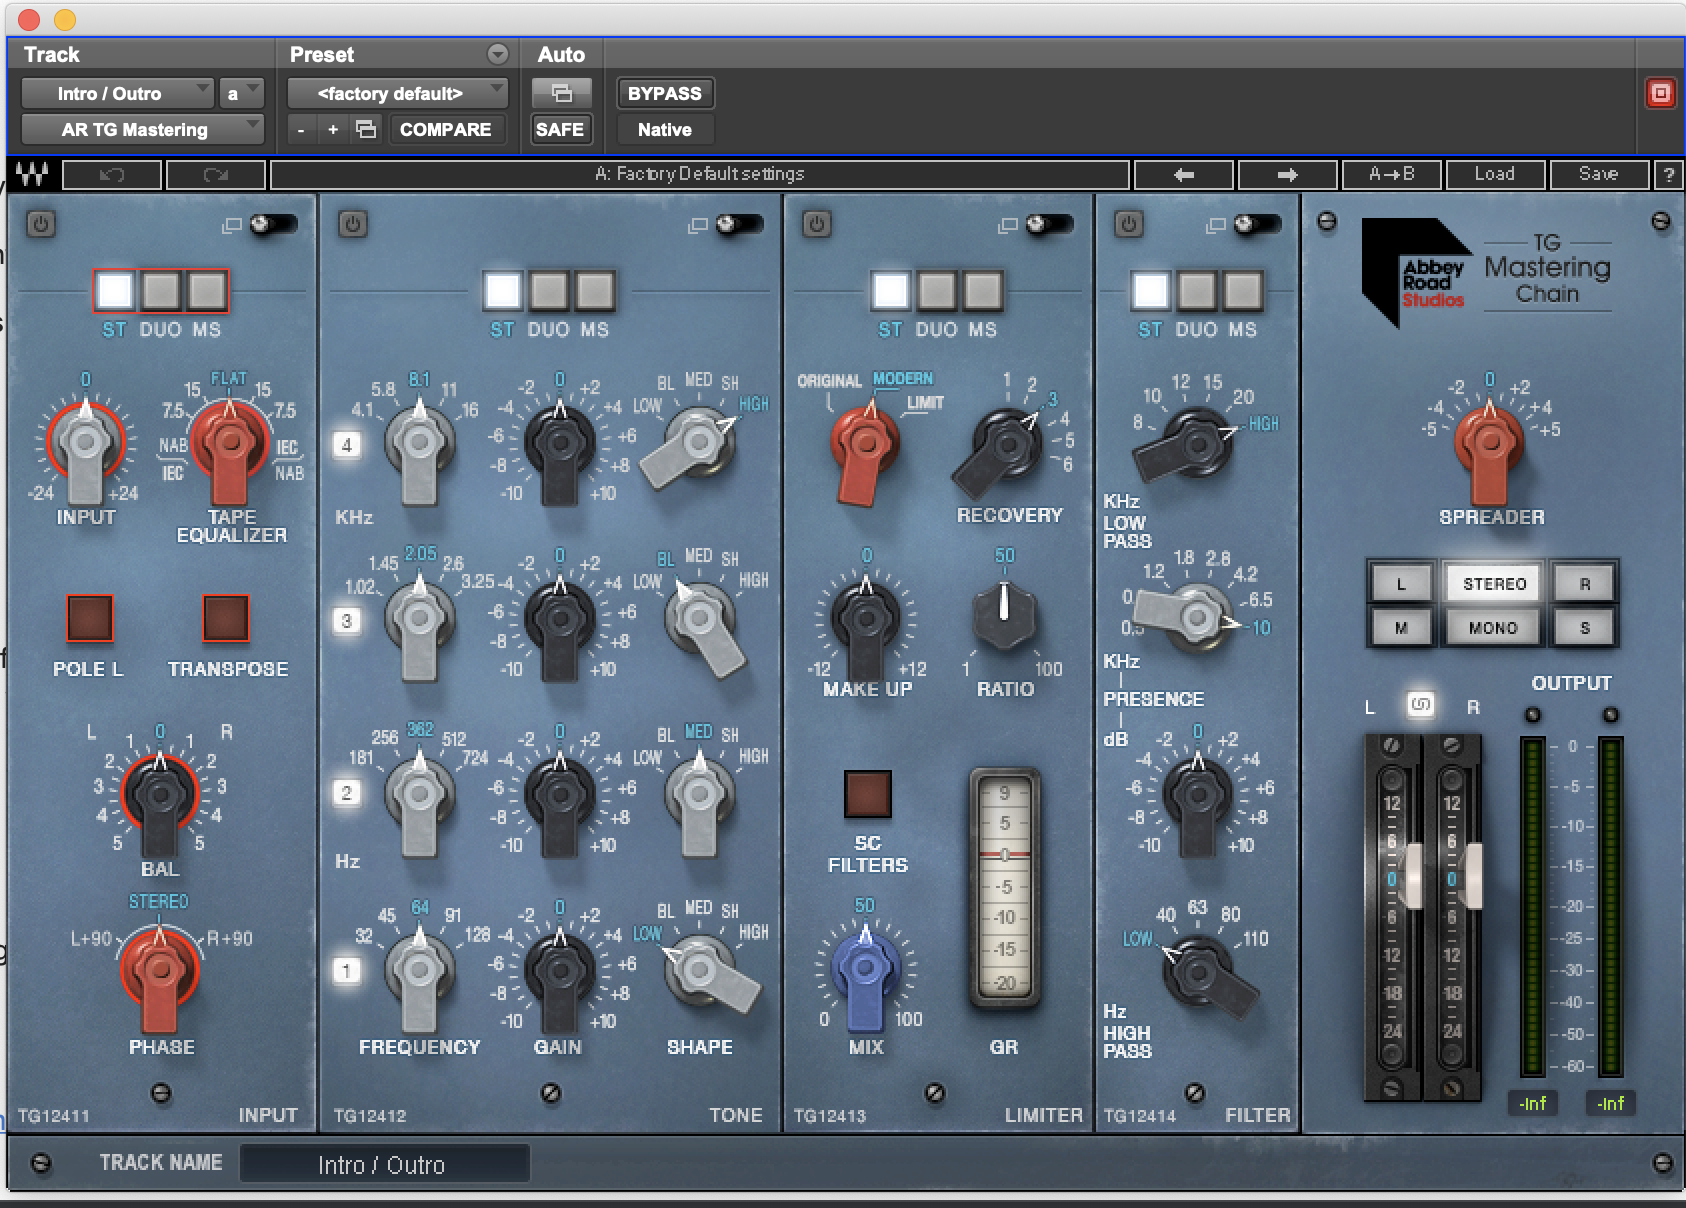1686x1208 pixels.
Task: Open the factory default preset dropdown
Action: coord(398,94)
